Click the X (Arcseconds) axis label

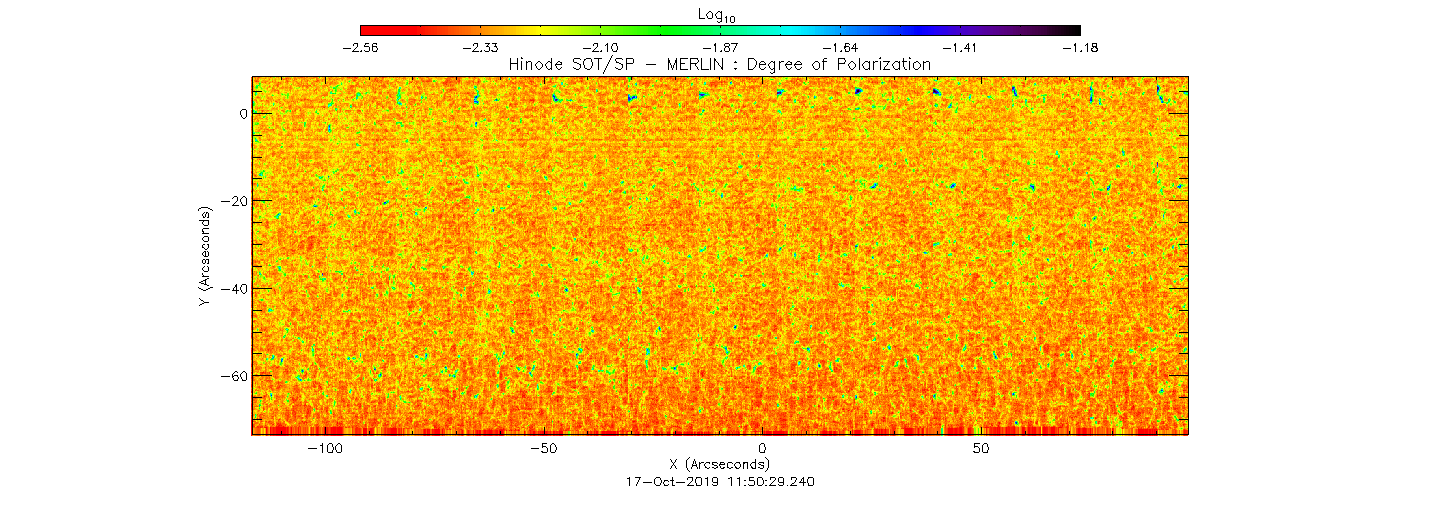pos(720,464)
